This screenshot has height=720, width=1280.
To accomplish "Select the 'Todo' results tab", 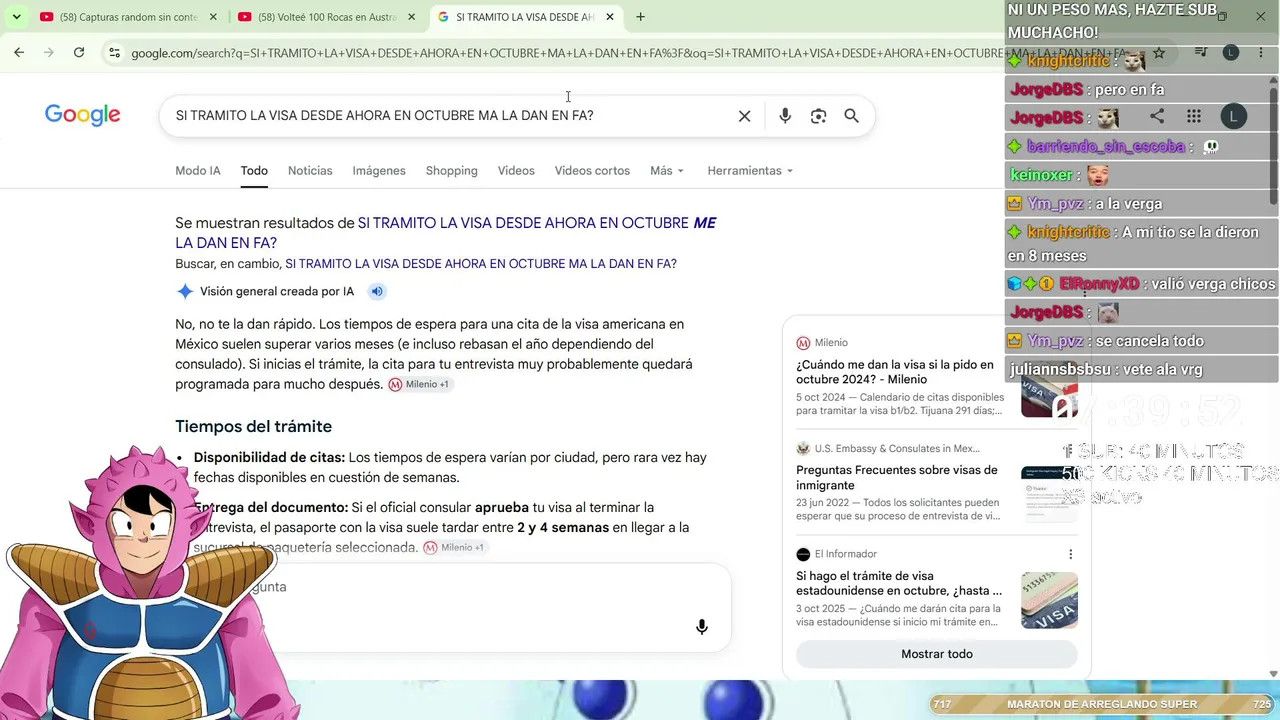I will point(254,171).
